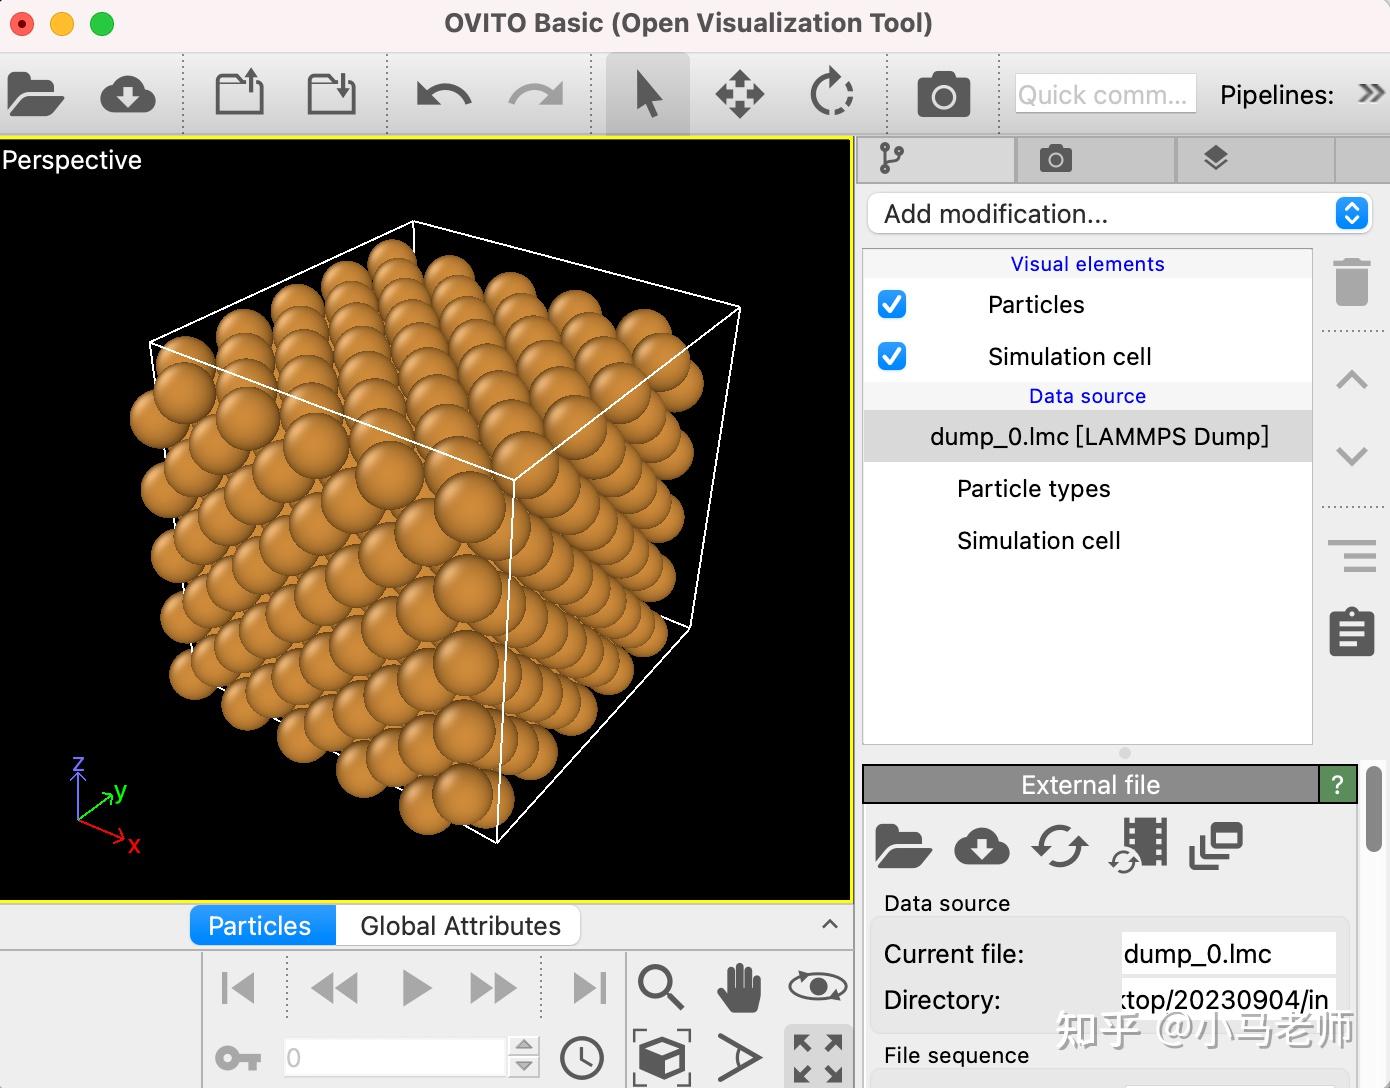Switch to the Global Attributes tab

[460, 926]
